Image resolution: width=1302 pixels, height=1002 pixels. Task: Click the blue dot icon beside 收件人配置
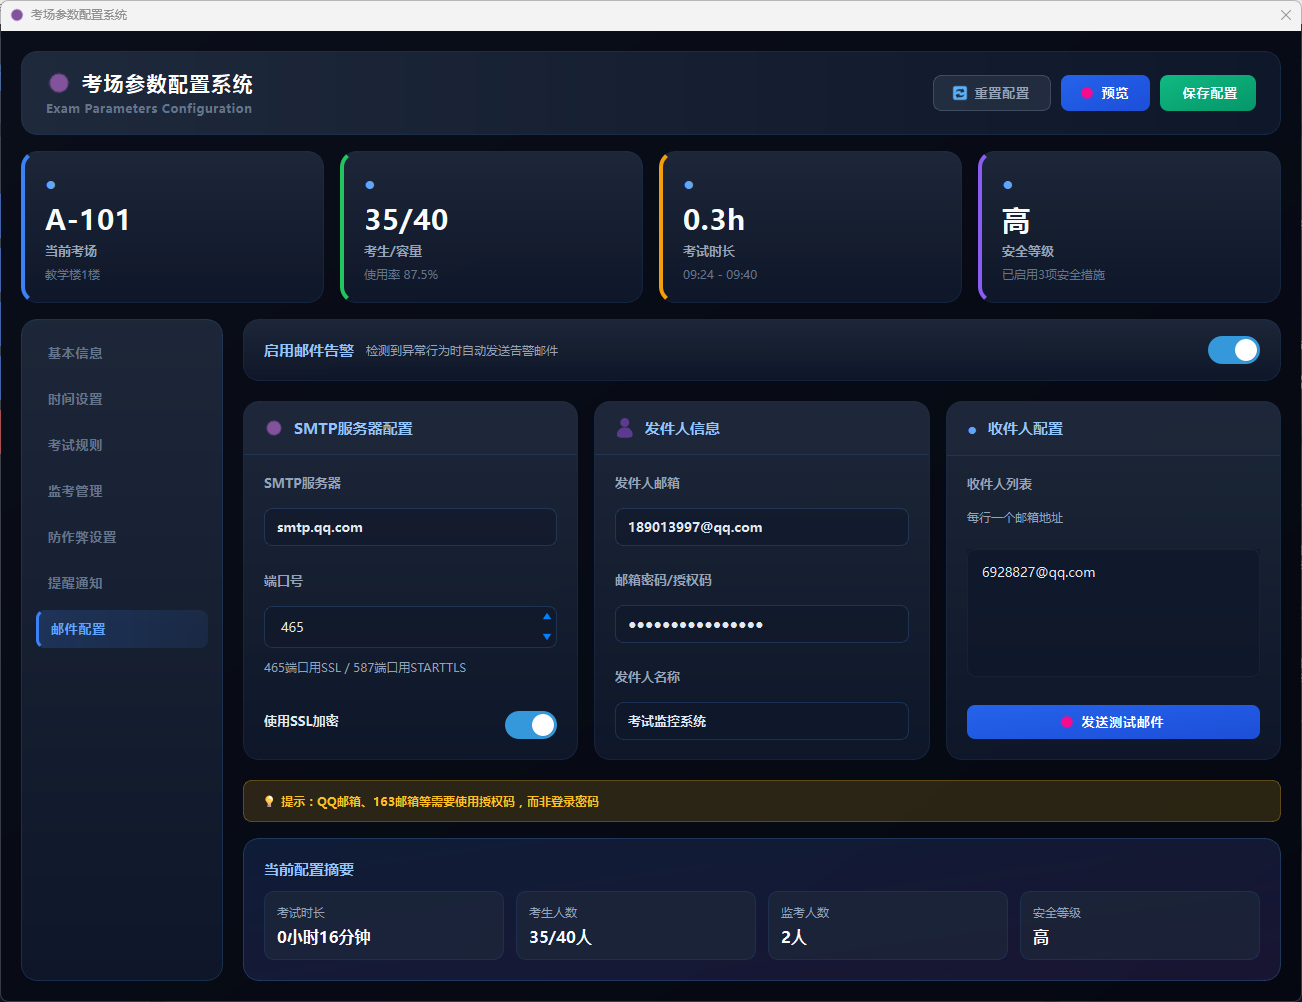point(972,430)
